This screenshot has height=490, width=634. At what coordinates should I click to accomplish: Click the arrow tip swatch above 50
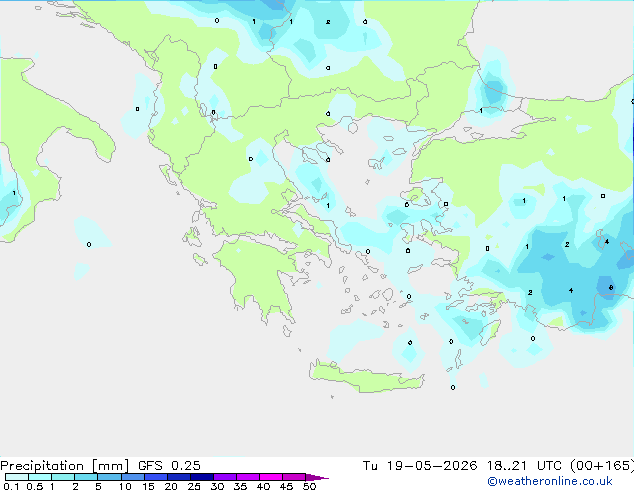coord(316,477)
